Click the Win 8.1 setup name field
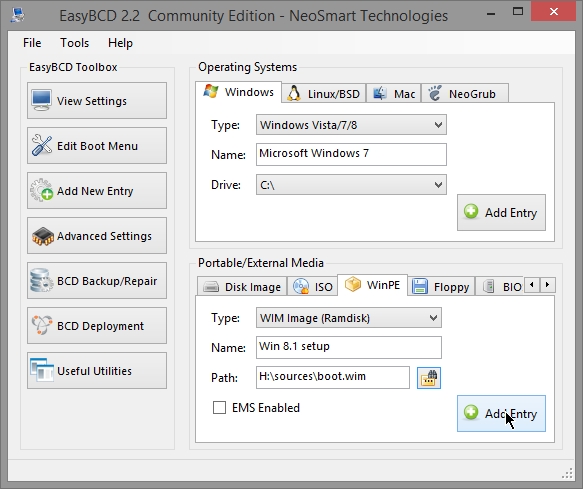The width and height of the screenshot is (583, 489). point(349,347)
